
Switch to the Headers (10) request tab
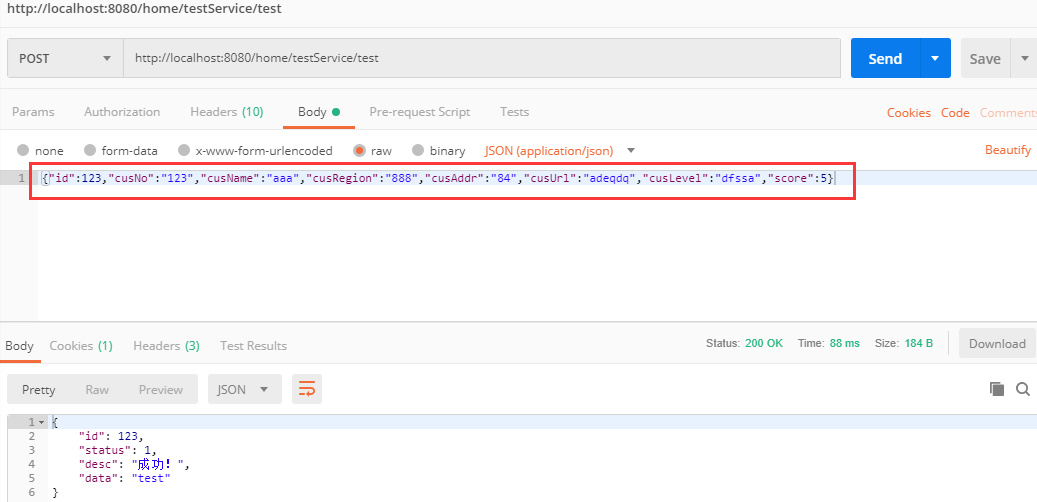[x=226, y=112]
